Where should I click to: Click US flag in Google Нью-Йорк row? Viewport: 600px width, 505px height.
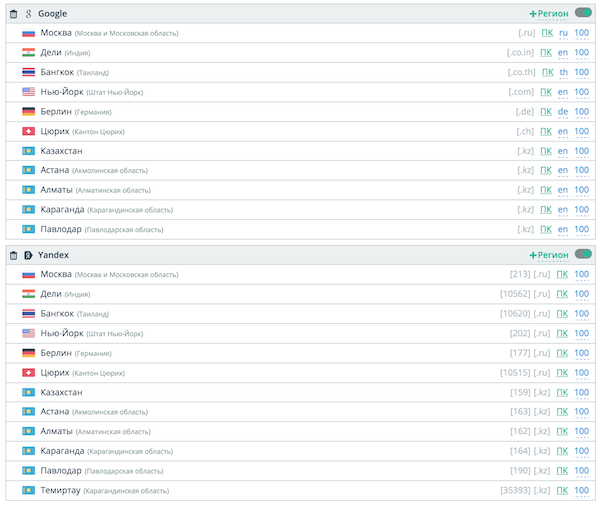(29, 92)
